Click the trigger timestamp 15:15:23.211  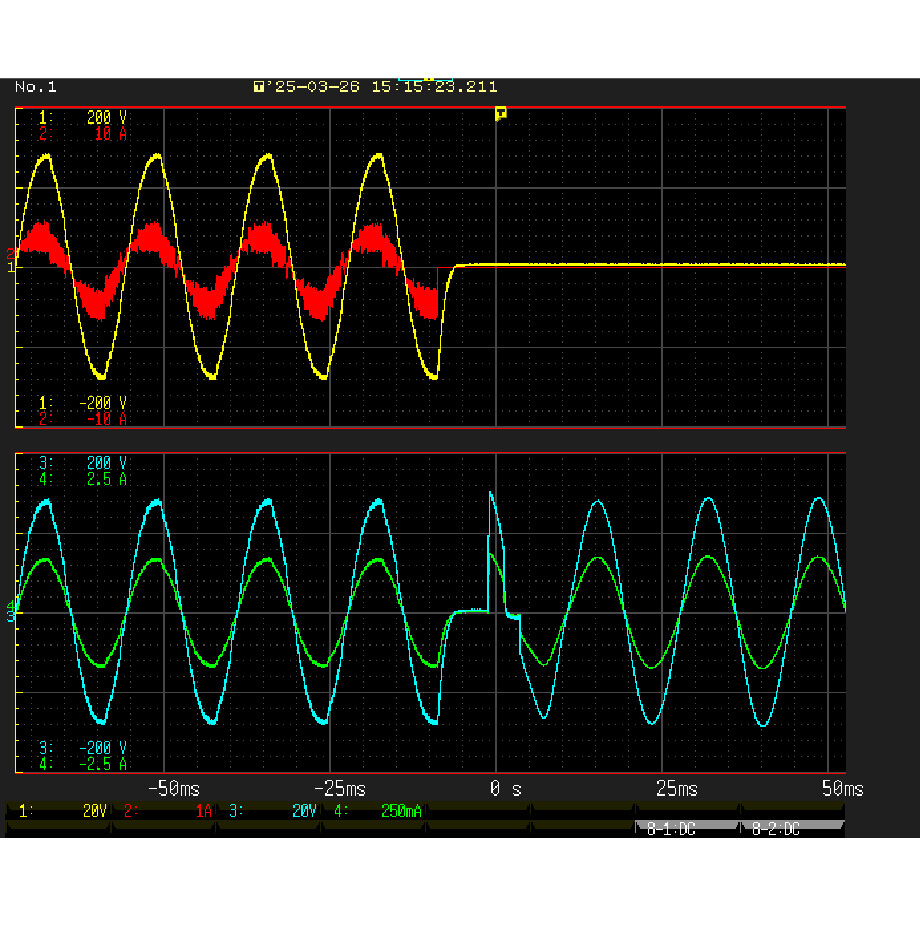434,87
